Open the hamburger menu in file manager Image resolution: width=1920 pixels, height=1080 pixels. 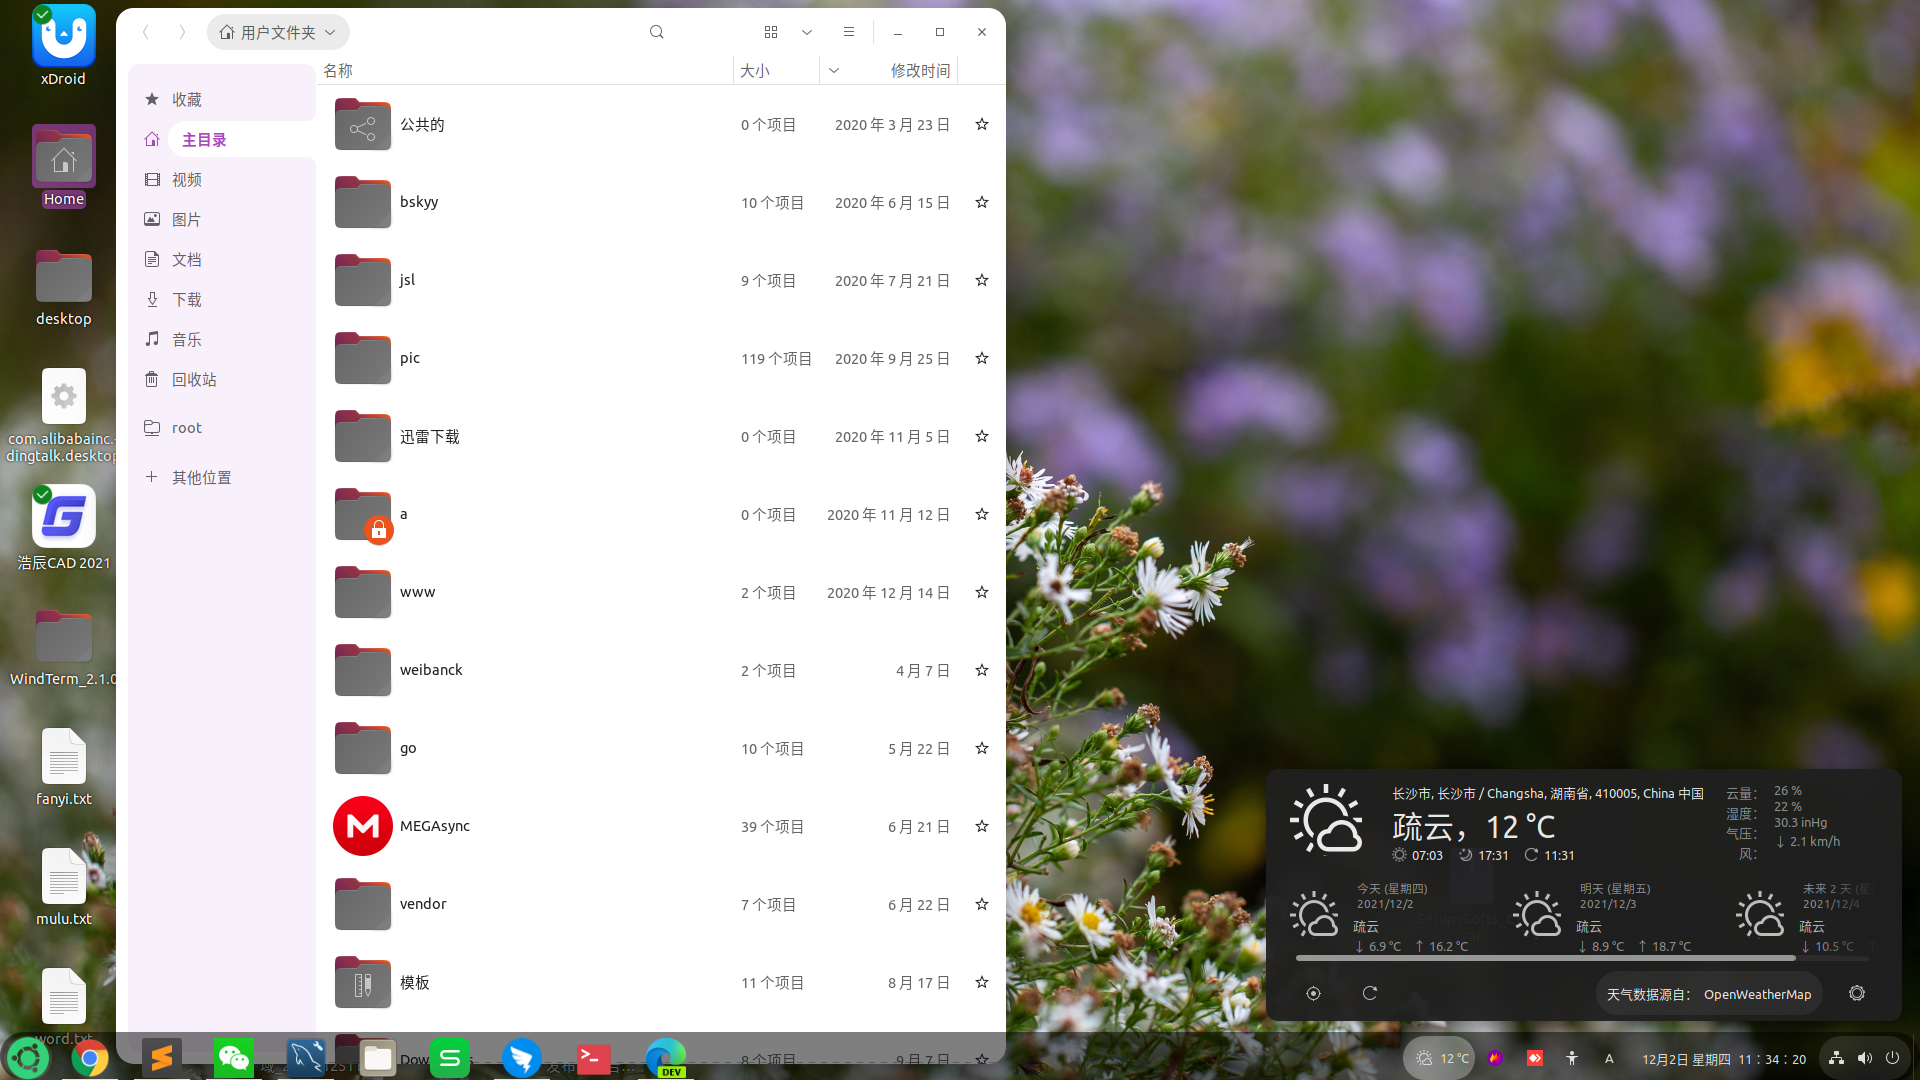849,32
